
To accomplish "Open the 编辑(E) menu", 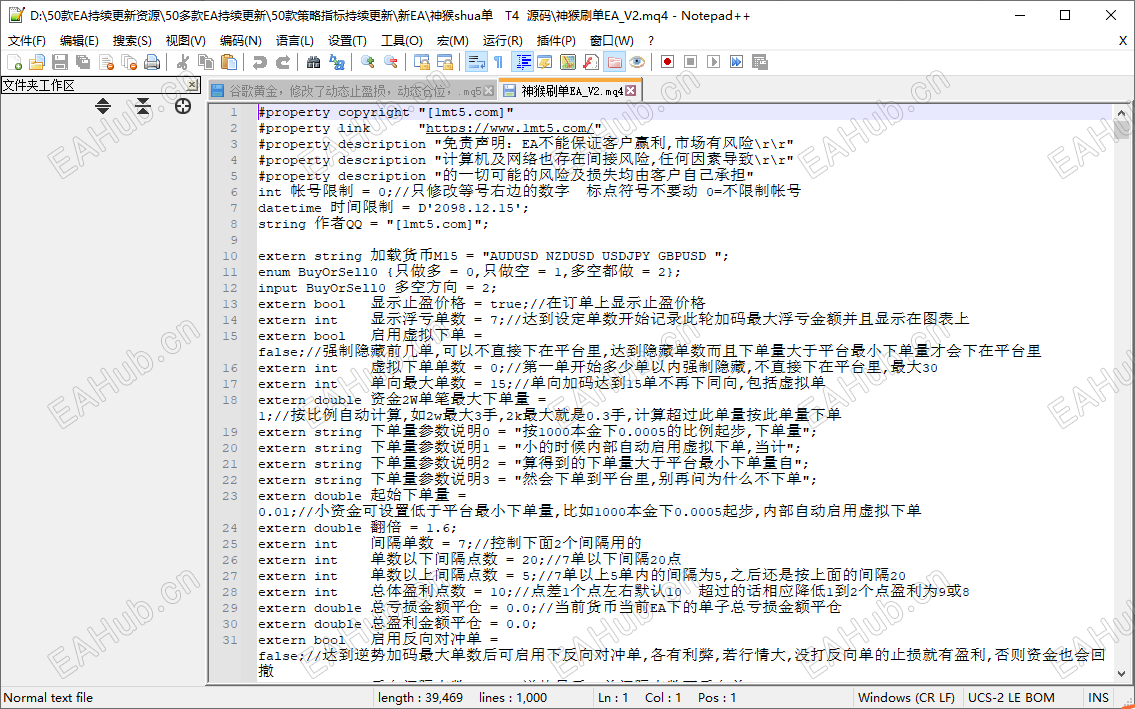I will 79,41.
